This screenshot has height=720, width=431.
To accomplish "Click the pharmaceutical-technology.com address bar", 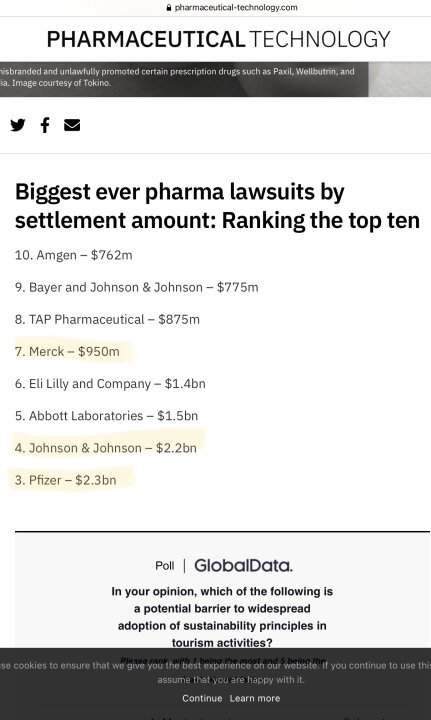I will tap(232, 7).
